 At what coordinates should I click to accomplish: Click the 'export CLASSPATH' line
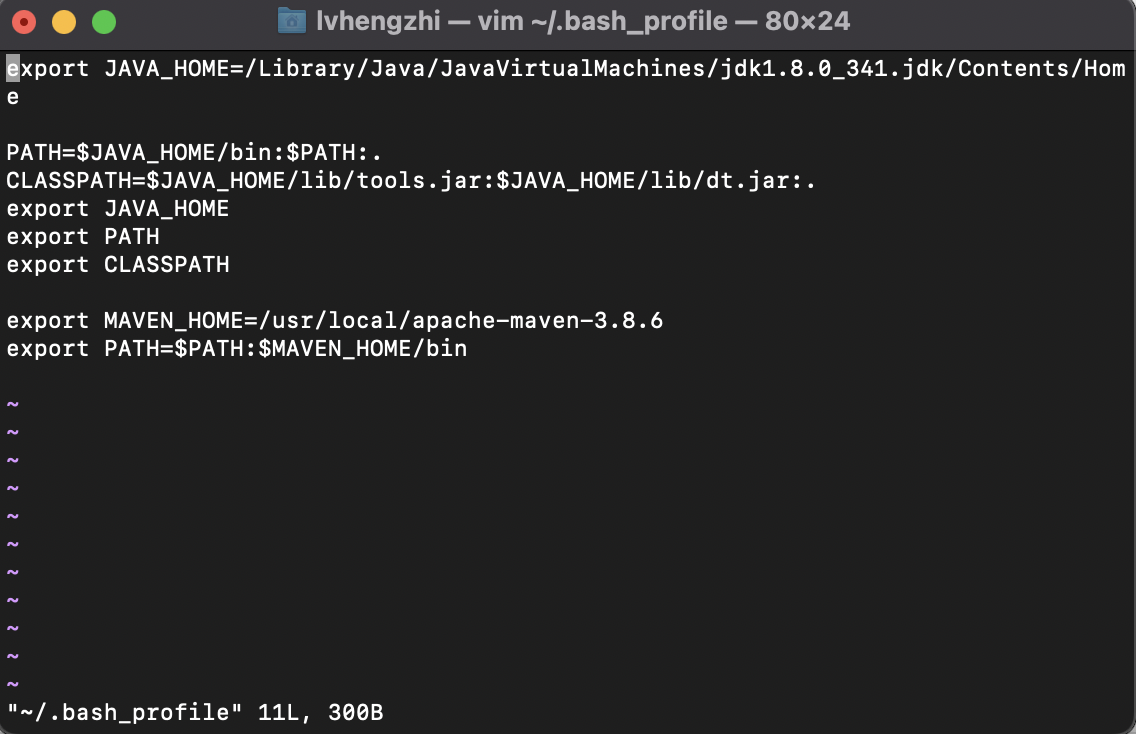(x=117, y=264)
